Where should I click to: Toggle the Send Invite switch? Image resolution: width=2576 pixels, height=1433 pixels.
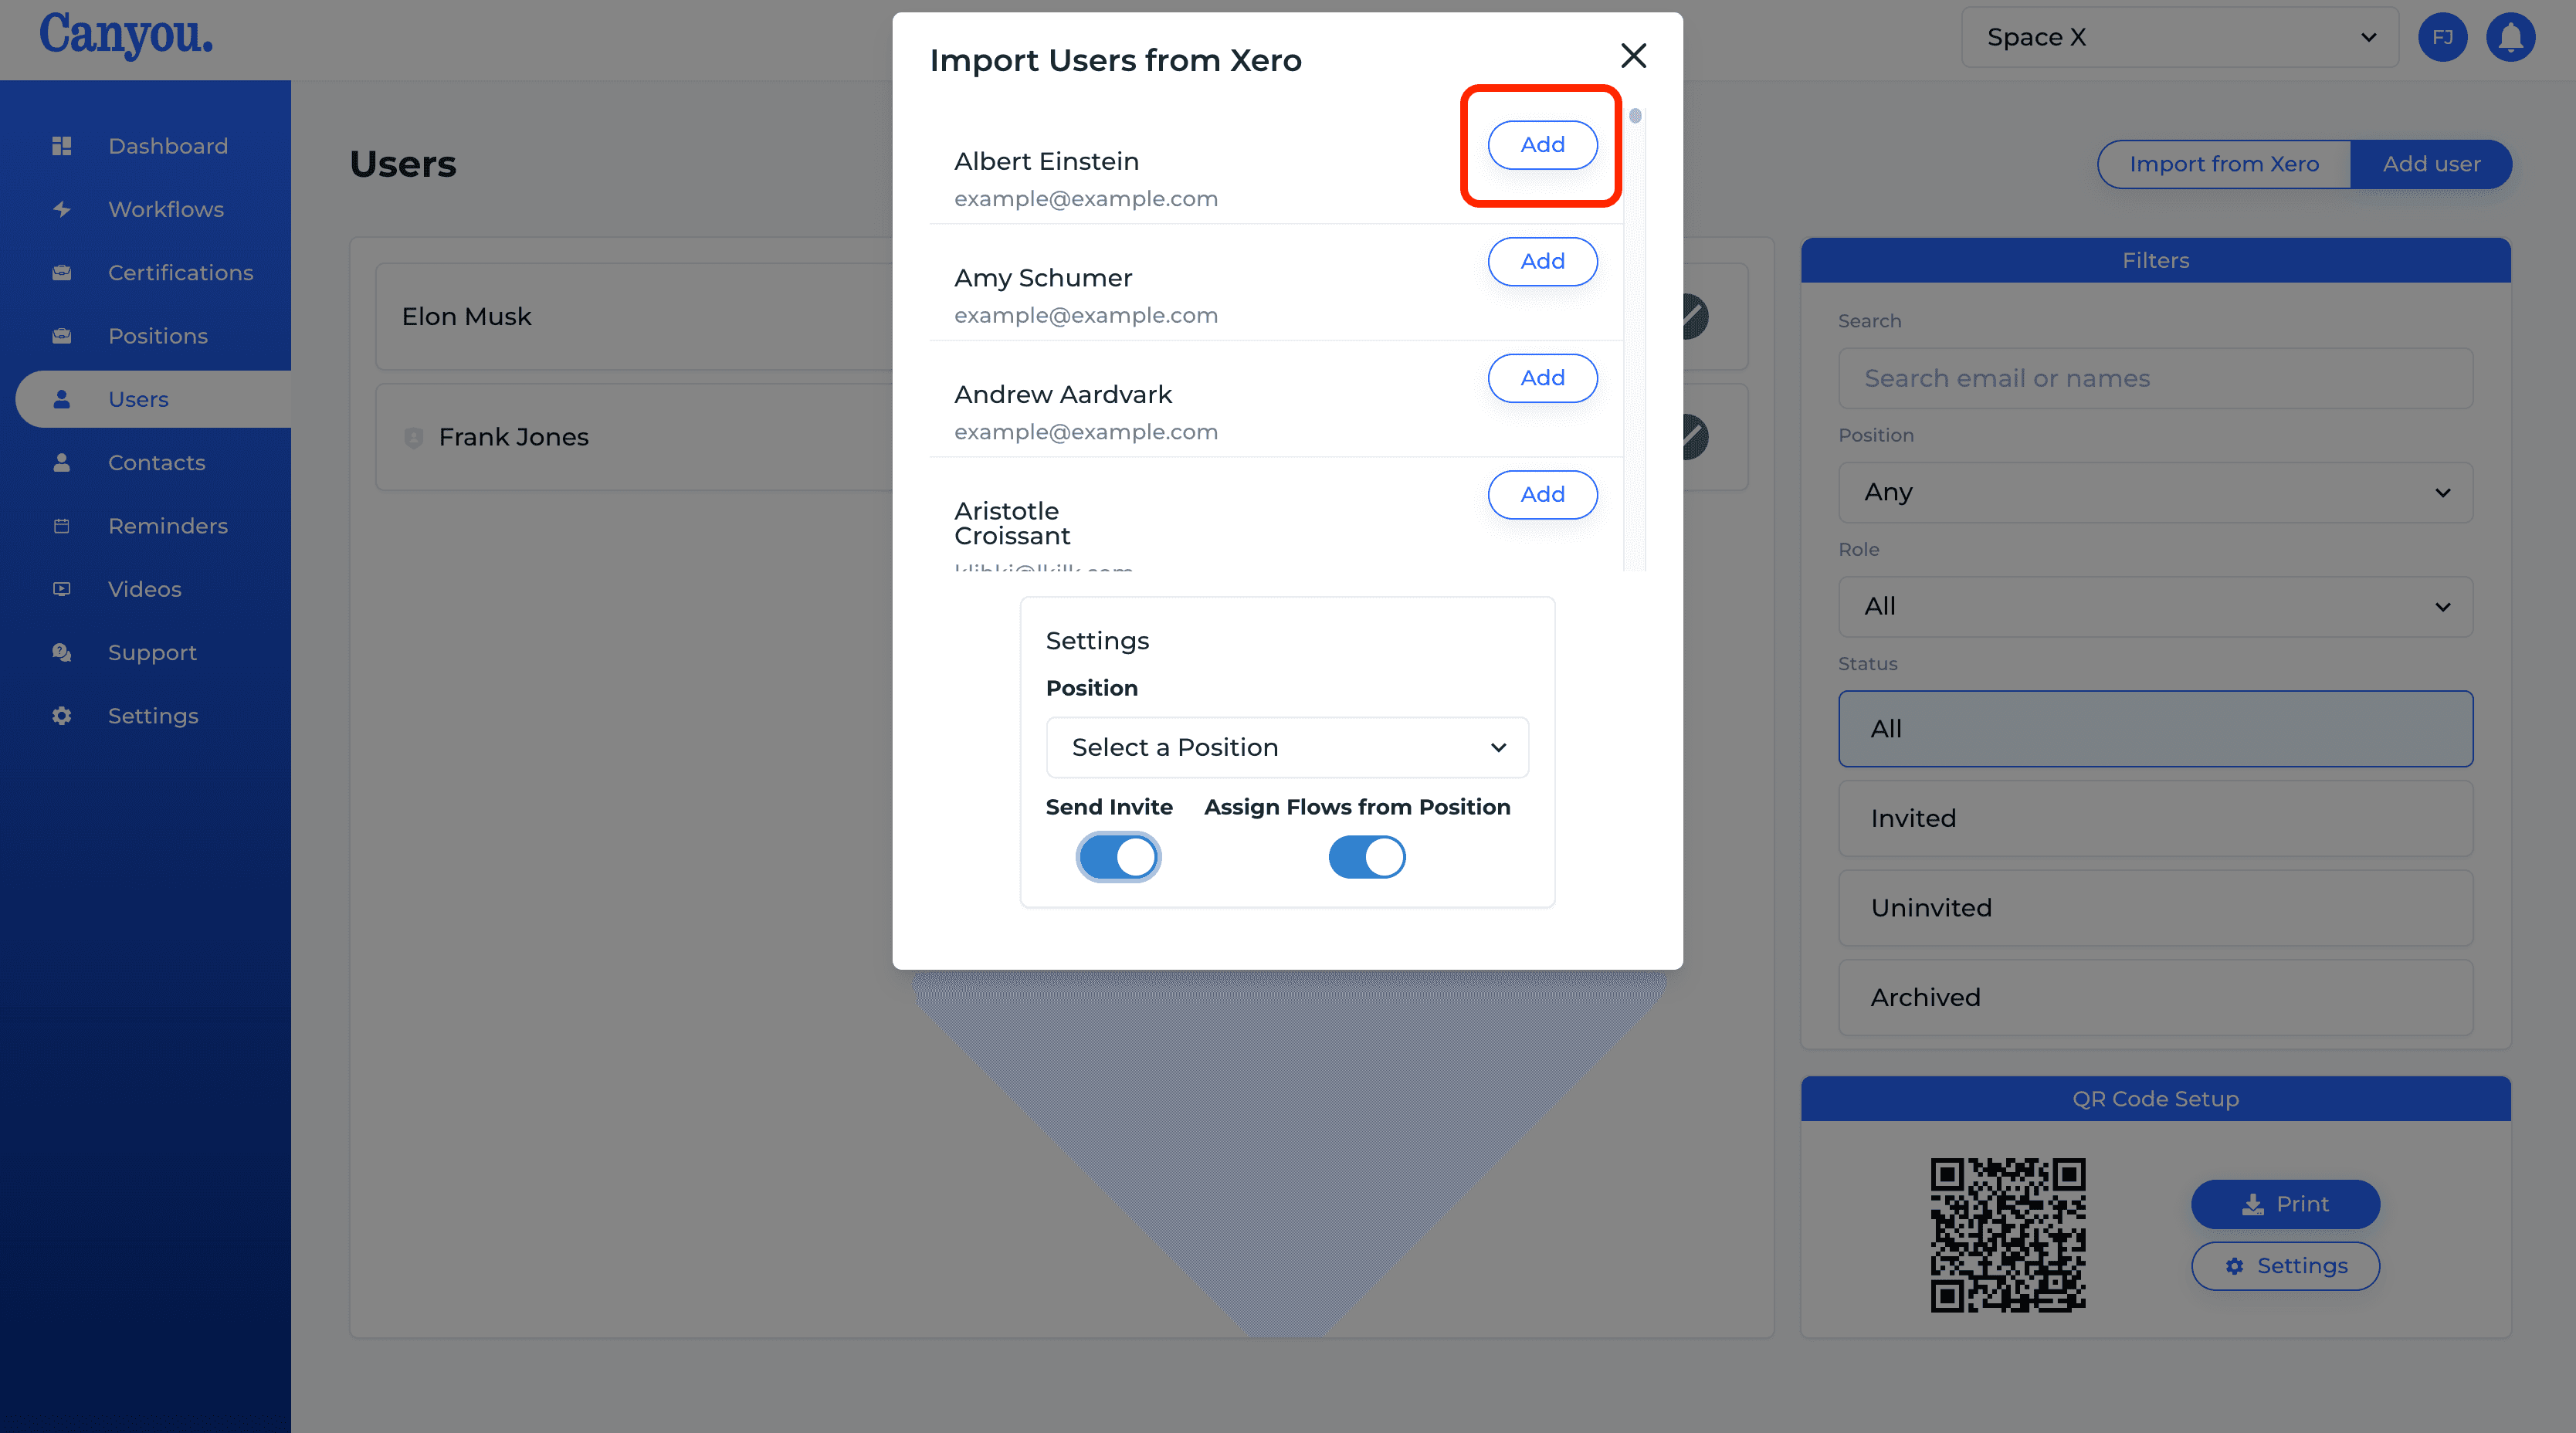1119,858
